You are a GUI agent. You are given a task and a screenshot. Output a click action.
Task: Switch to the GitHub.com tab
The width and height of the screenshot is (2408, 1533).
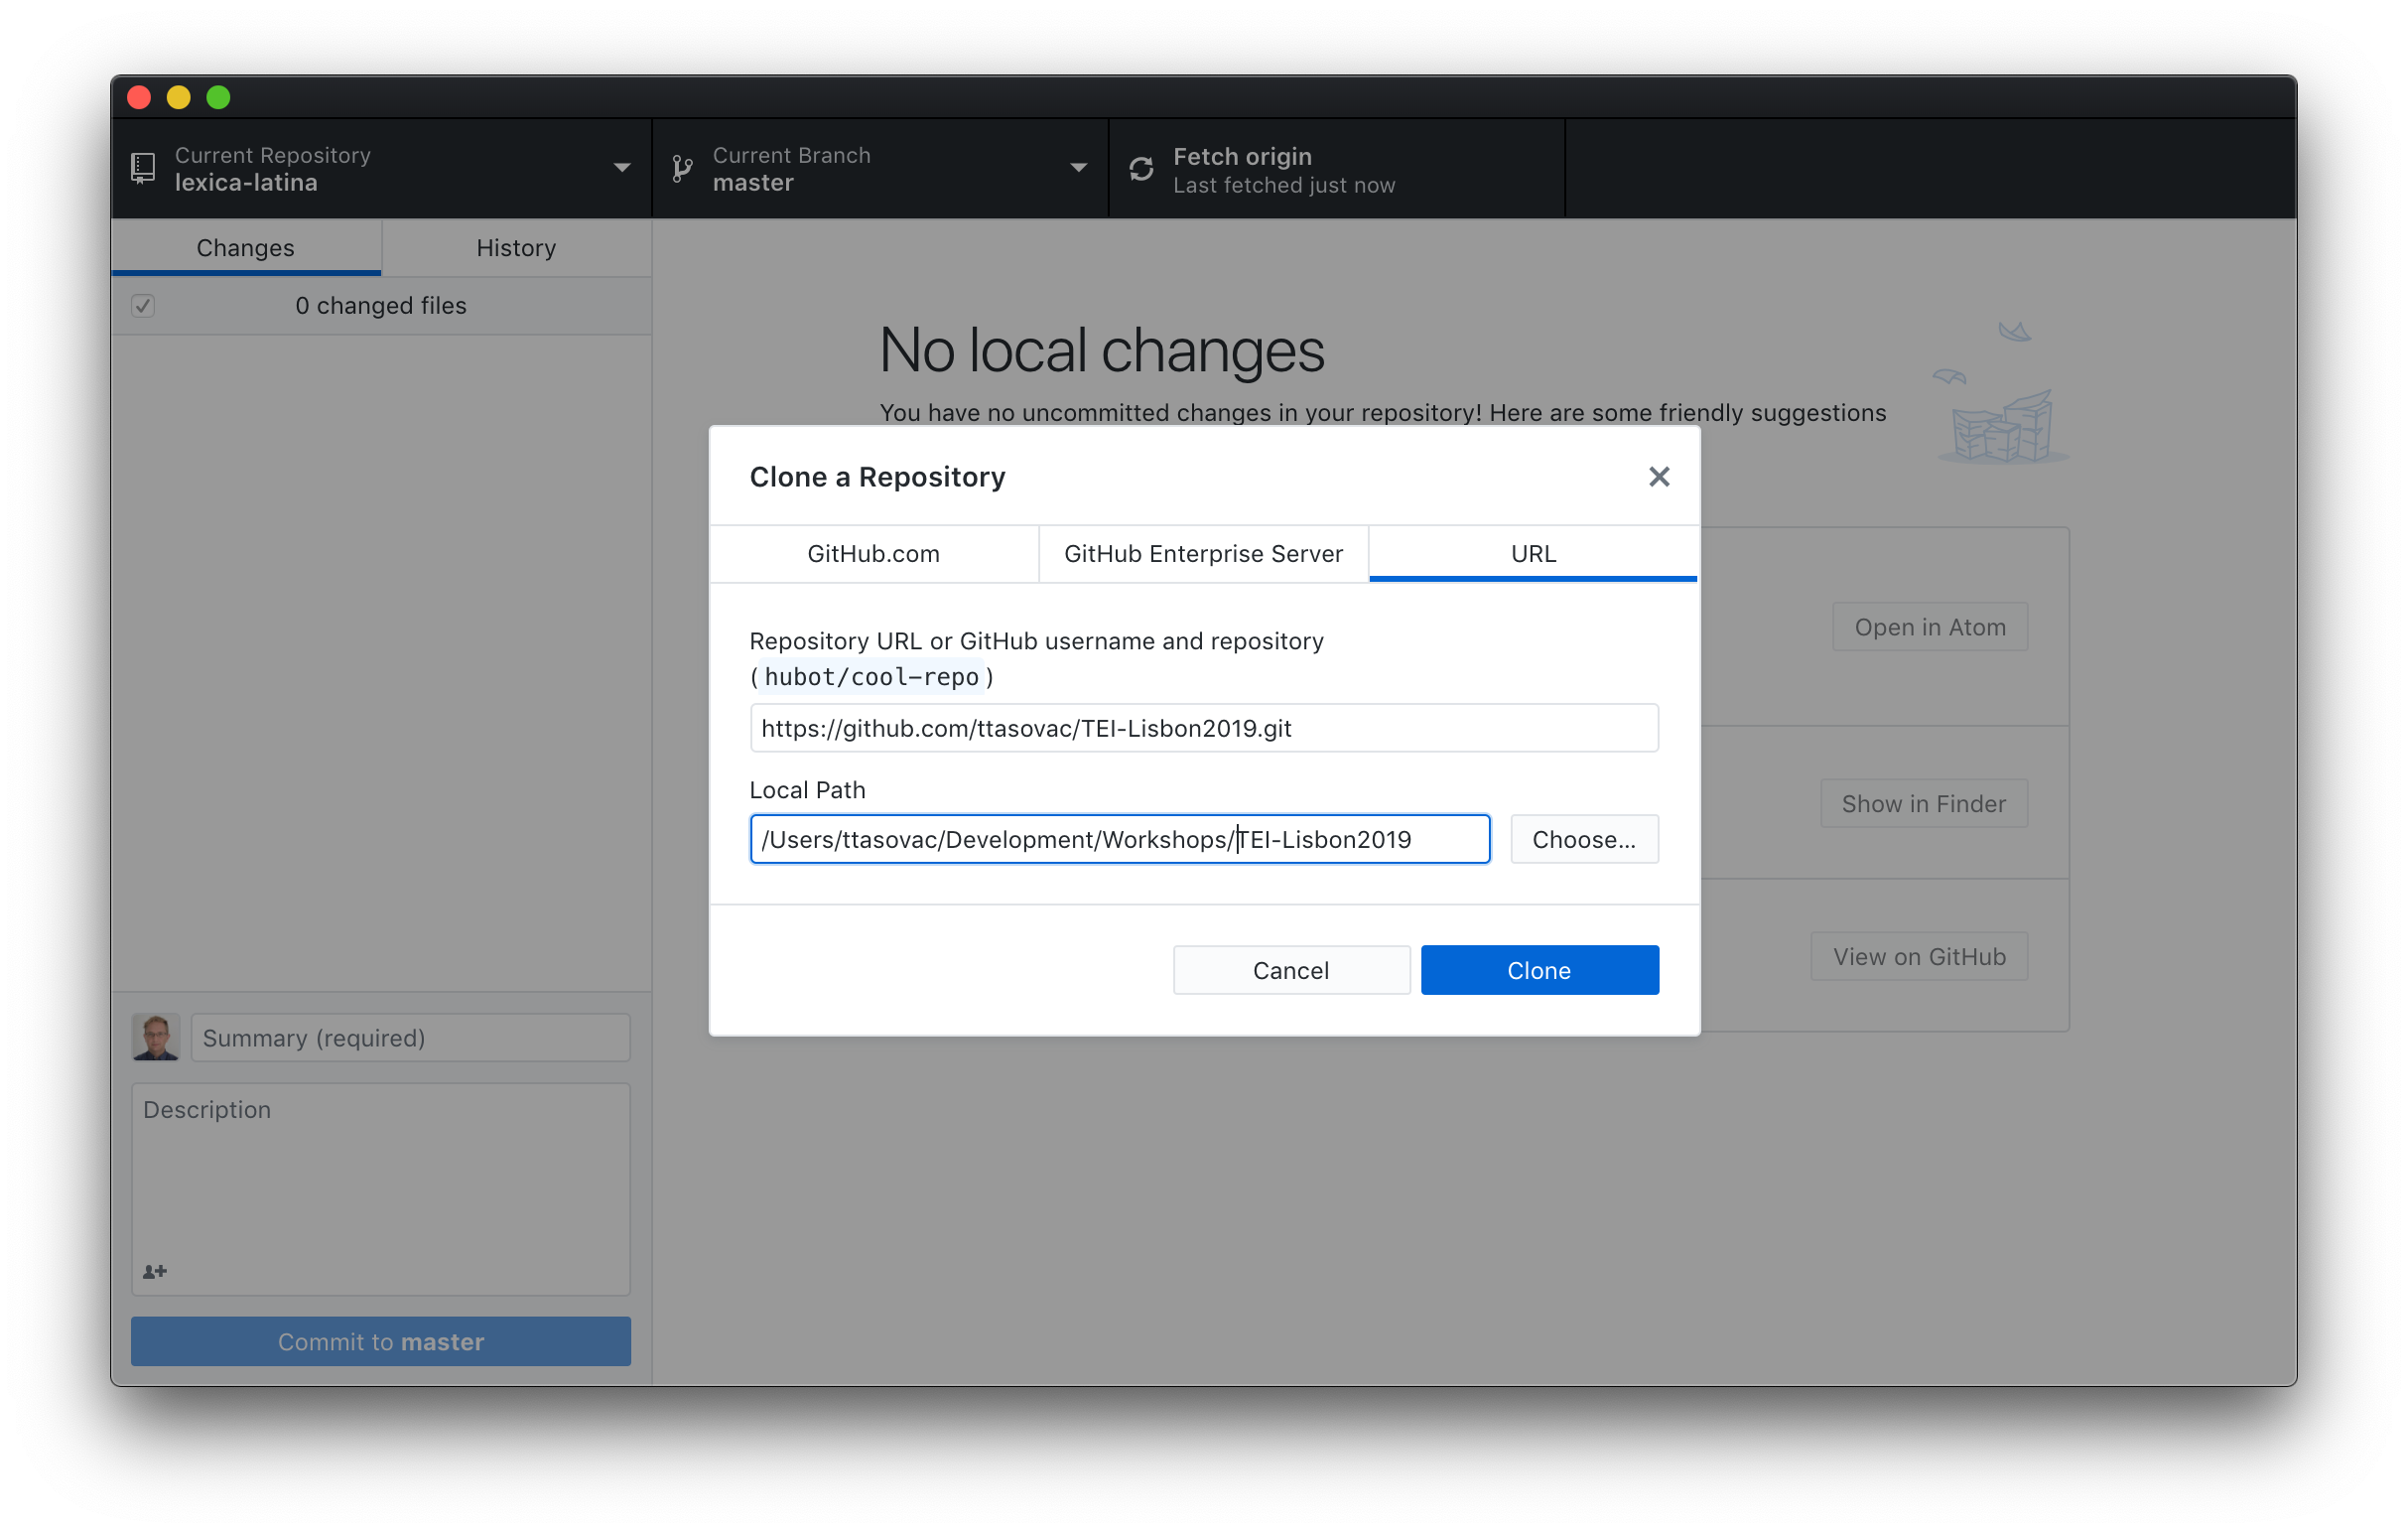click(x=873, y=553)
